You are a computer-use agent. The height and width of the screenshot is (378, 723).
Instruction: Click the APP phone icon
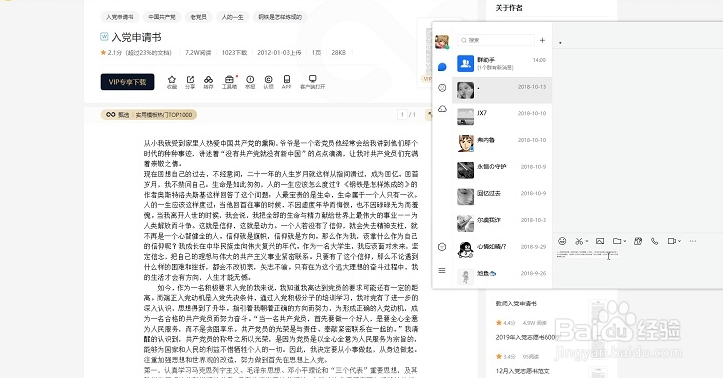[287, 79]
